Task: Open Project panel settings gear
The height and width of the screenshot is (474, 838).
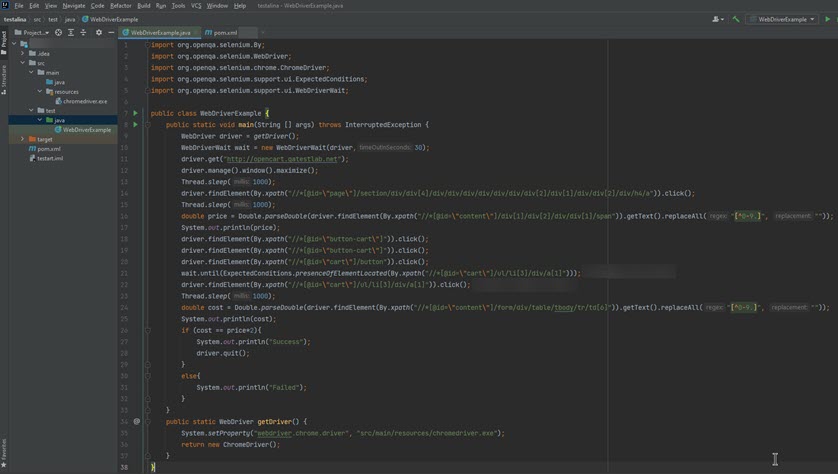Action: point(99,33)
